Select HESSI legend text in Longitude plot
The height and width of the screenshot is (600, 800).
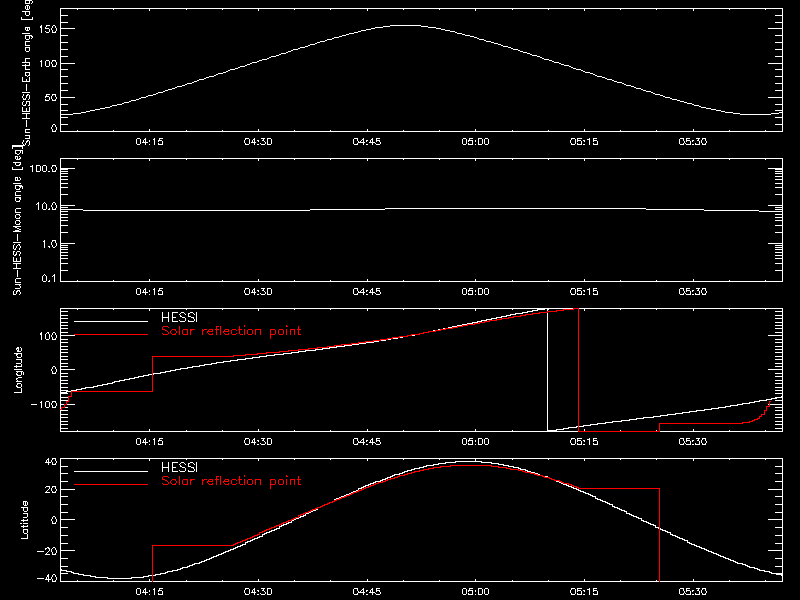[179, 317]
